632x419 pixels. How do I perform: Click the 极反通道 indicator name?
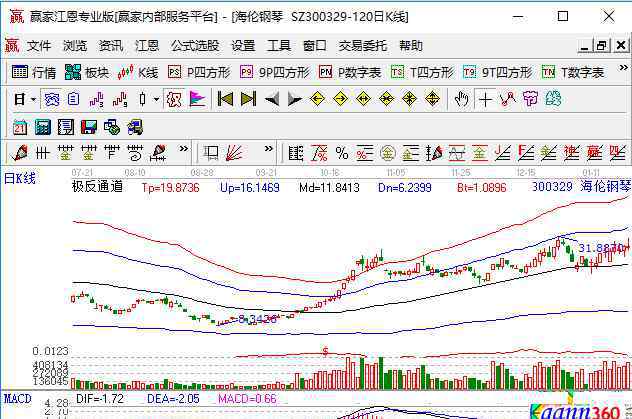coord(97,187)
